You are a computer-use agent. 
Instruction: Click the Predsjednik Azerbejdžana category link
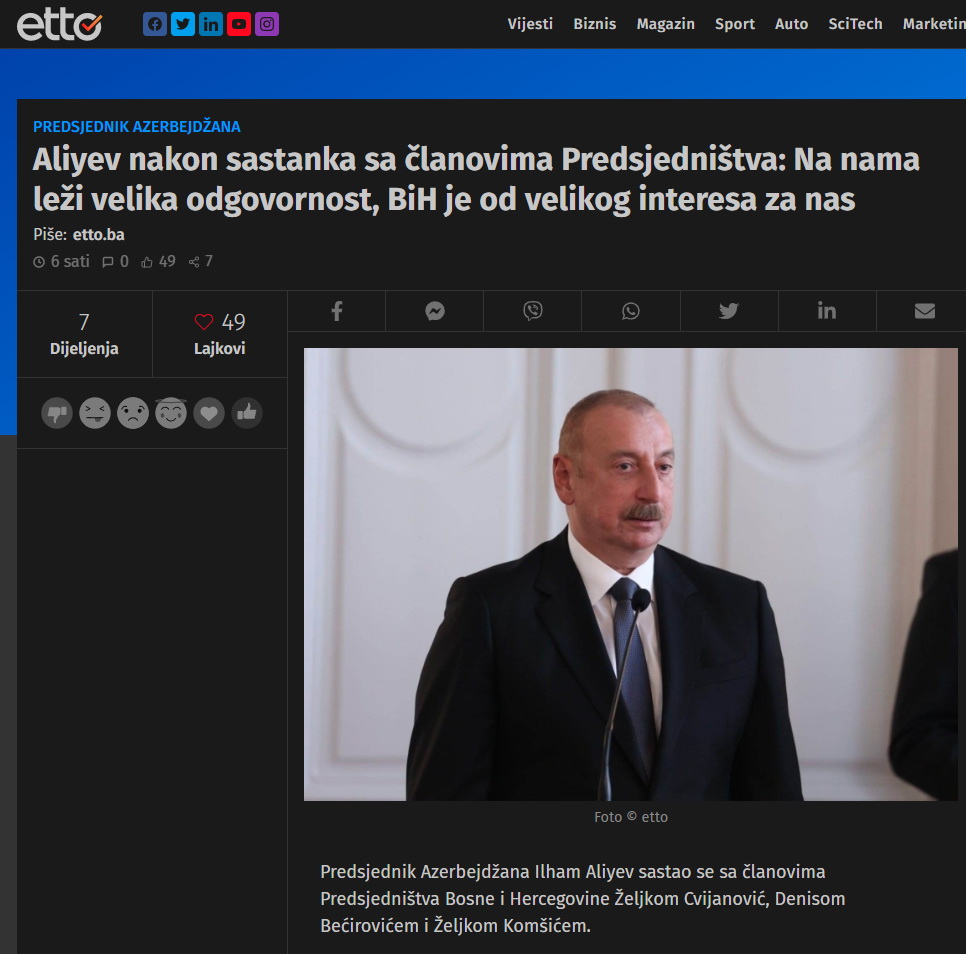pyautogui.click(x=137, y=127)
